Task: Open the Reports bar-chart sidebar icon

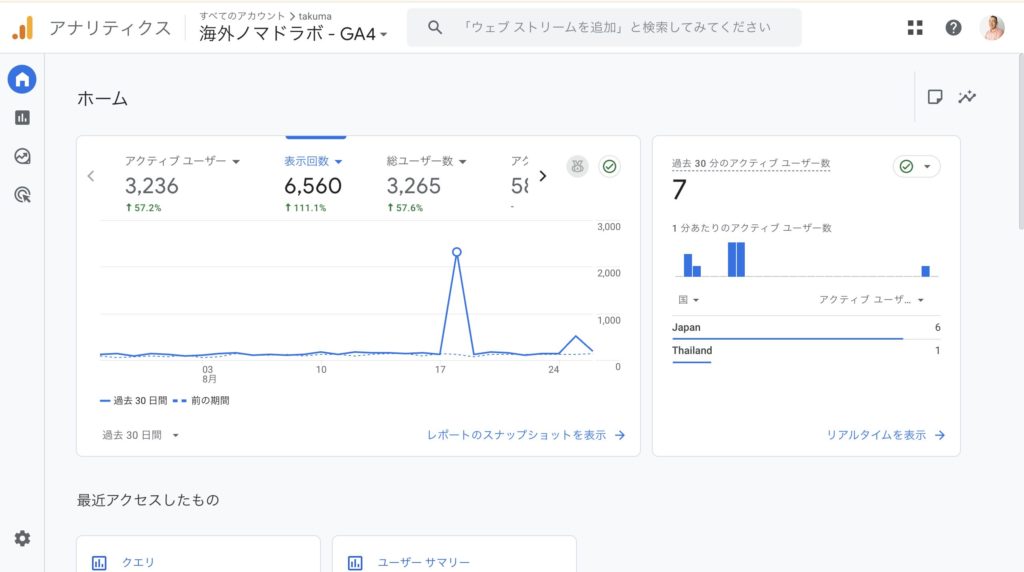Action: point(22,118)
